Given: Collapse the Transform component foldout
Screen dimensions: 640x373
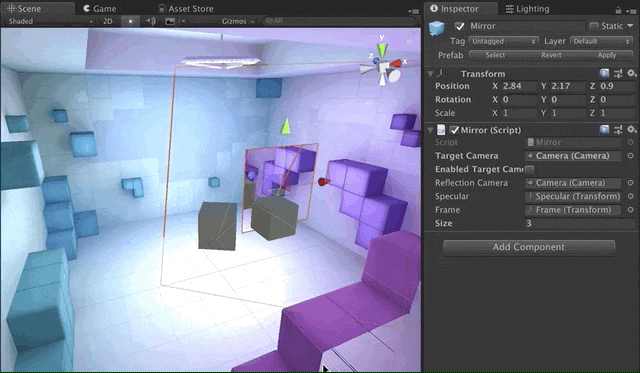Looking at the screenshot, I should point(430,74).
